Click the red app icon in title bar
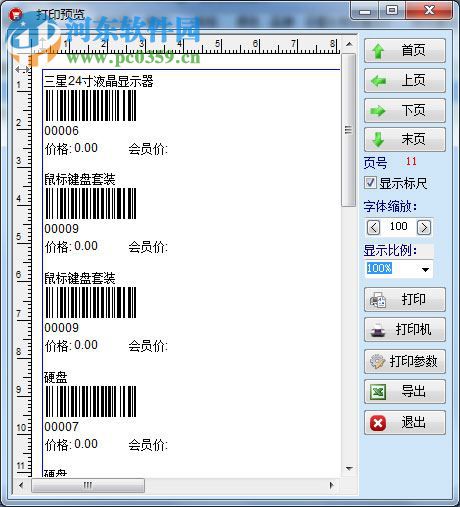460x507 pixels. pos(15,14)
